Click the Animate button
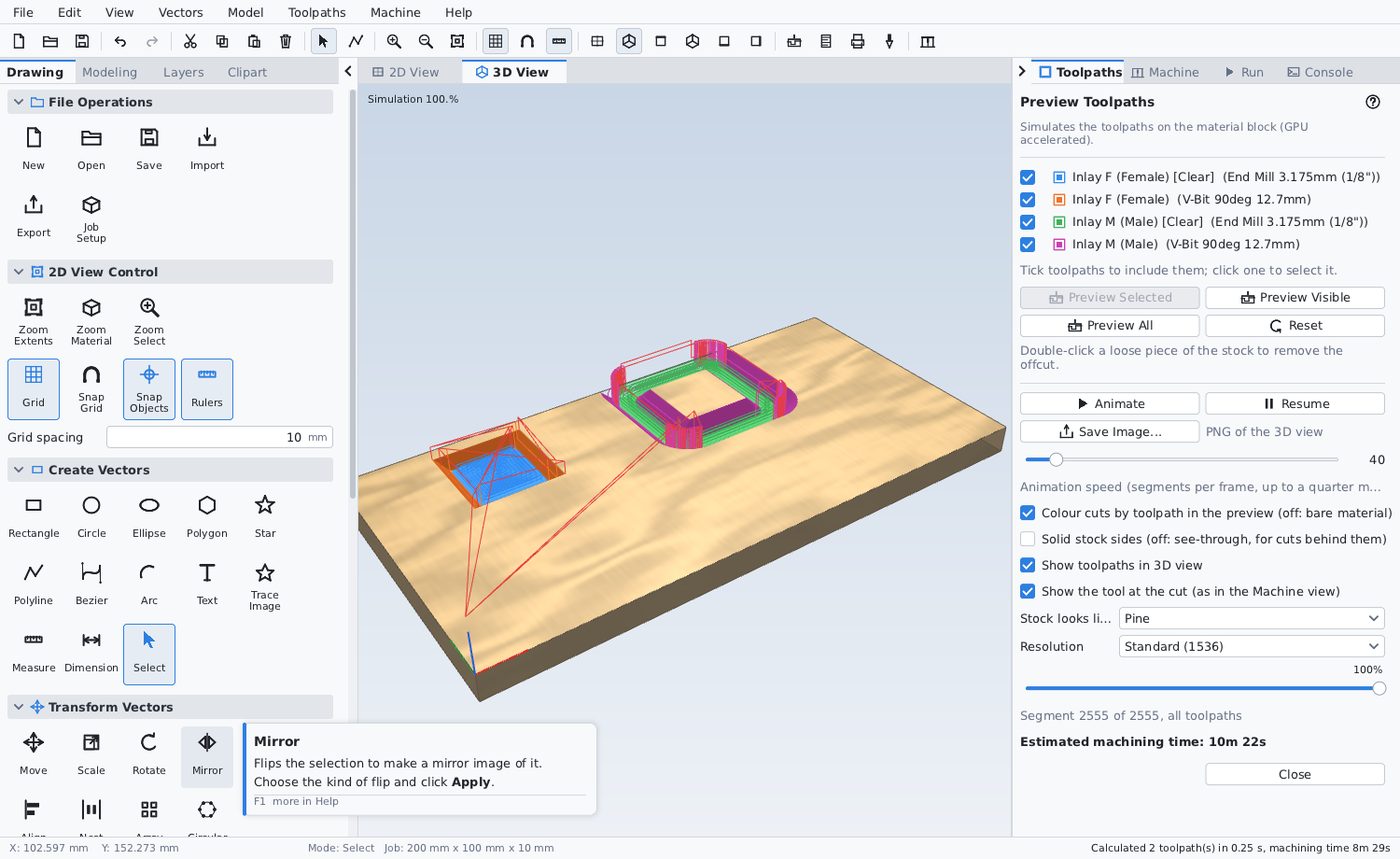Viewport: 1400px width, 859px height. click(x=1109, y=404)
